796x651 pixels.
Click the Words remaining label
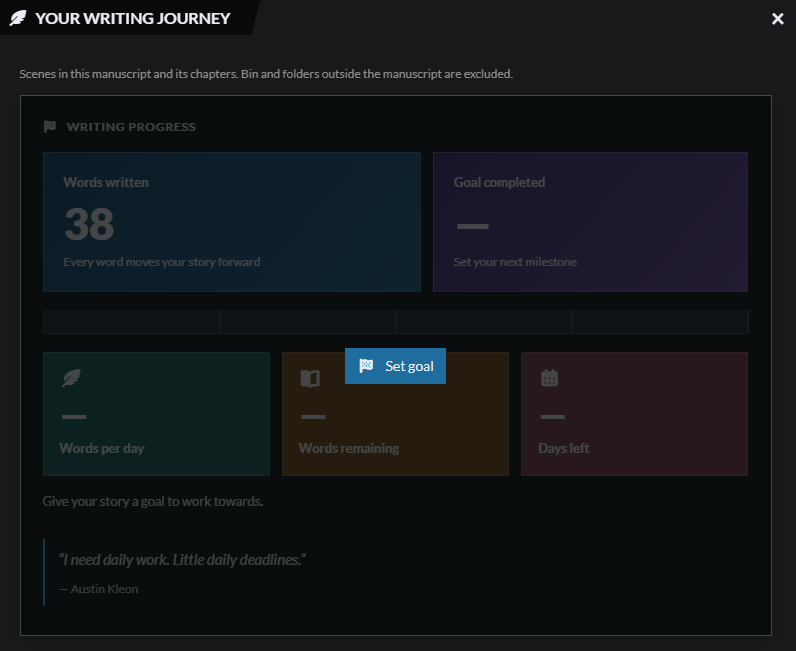(x=349, y=448)
